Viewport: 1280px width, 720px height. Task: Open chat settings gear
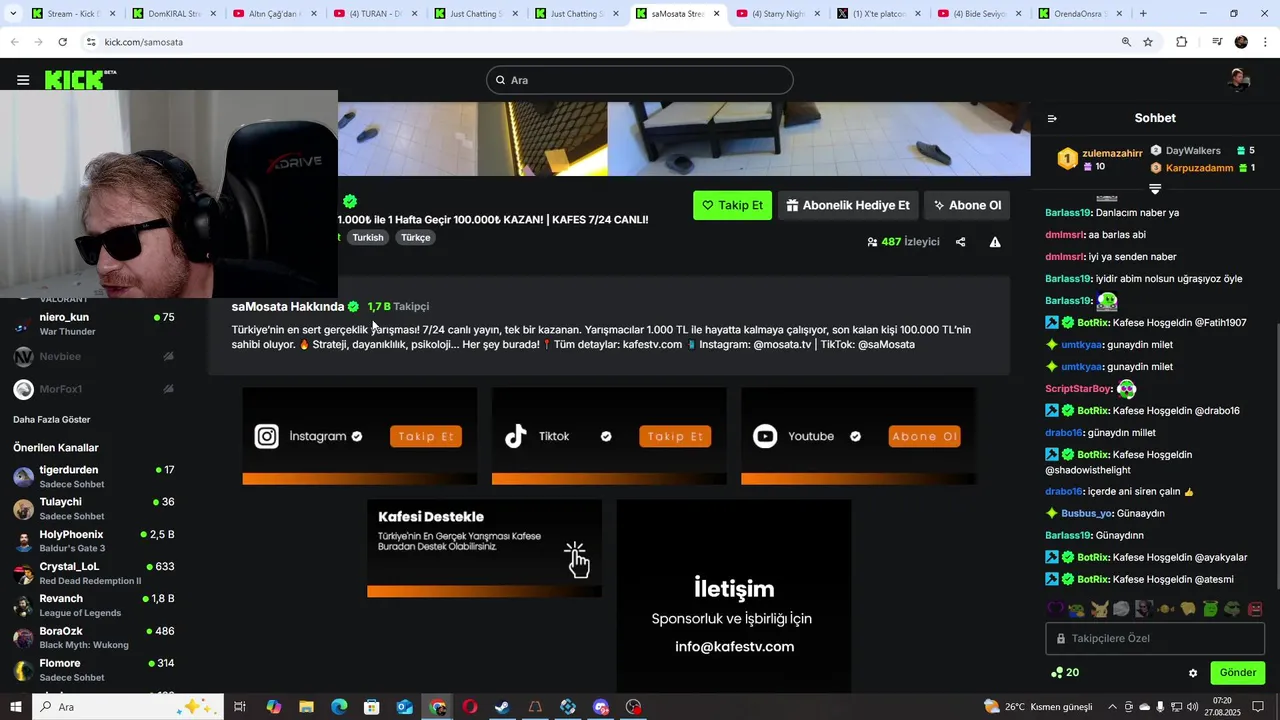click(x=1193, y=673)
